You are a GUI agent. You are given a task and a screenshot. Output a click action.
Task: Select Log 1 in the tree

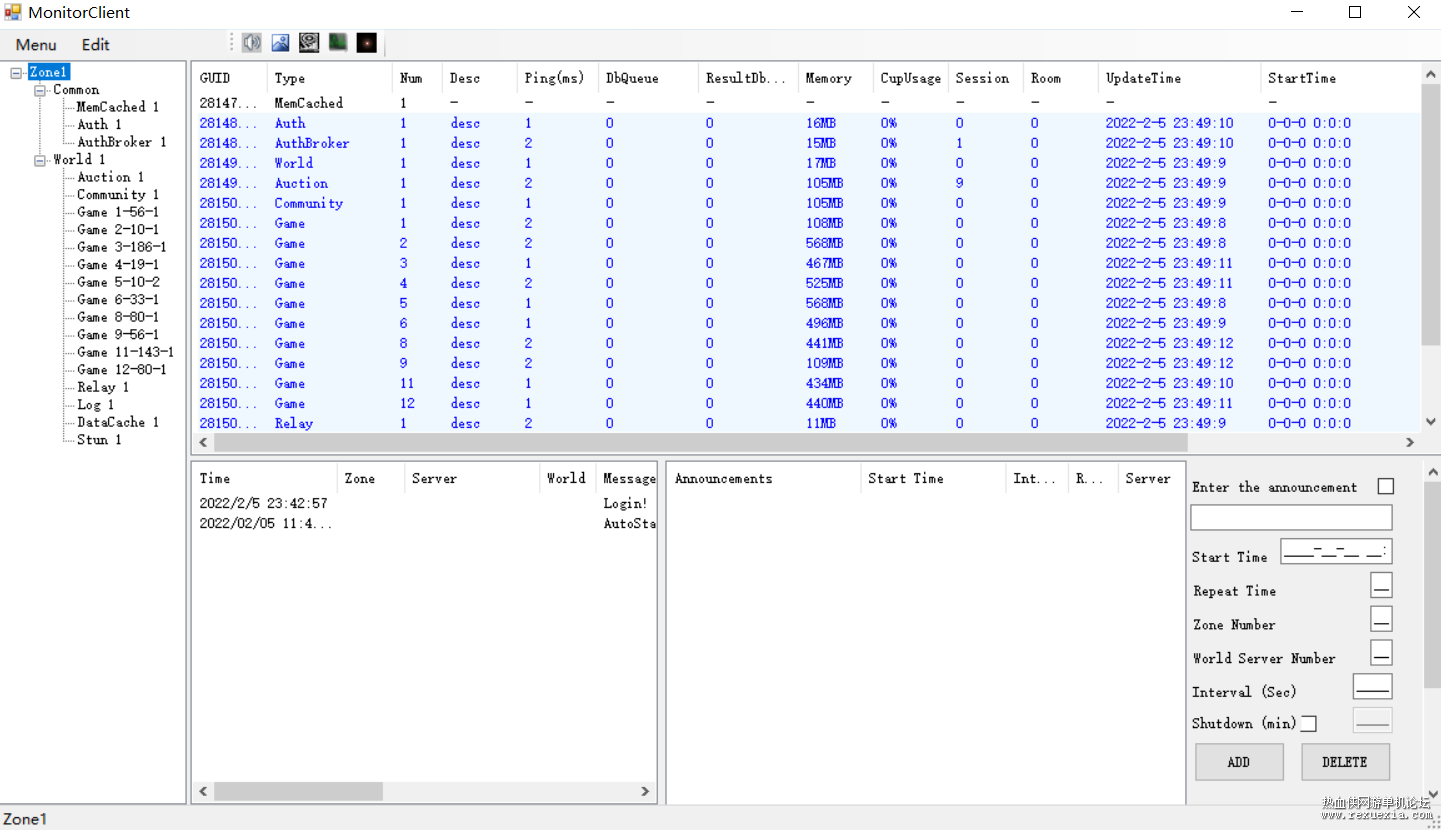coord(95,405)
